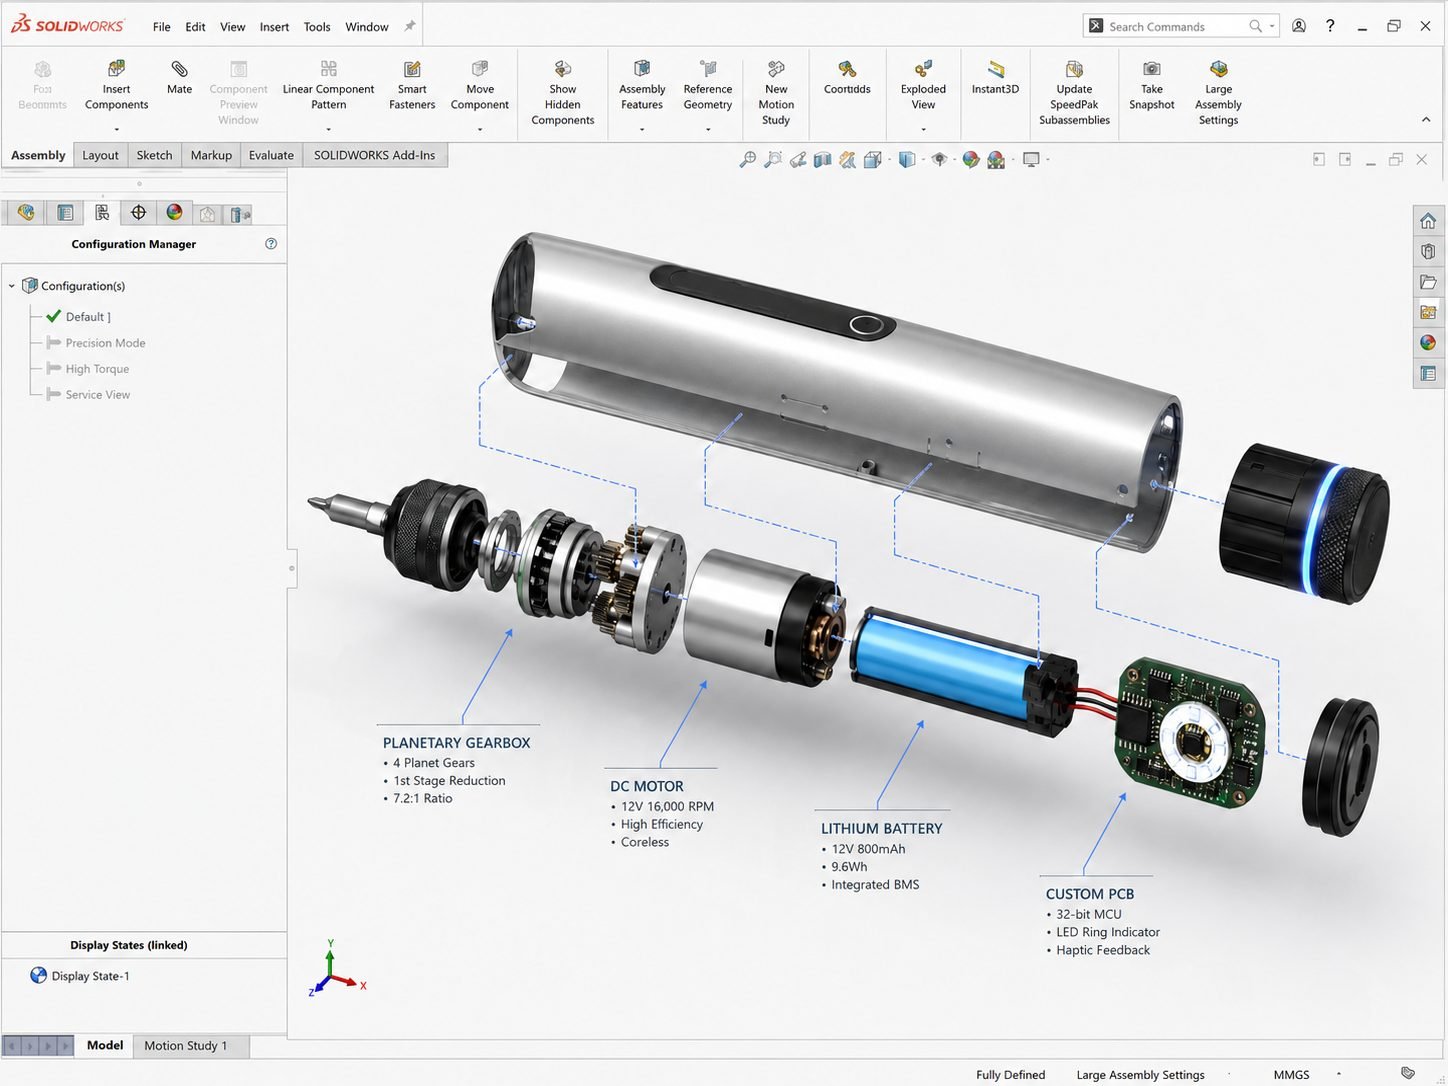Click the help icon in Configuration Manager
Screen dimensions: 1448x1086
coord(271,244)
